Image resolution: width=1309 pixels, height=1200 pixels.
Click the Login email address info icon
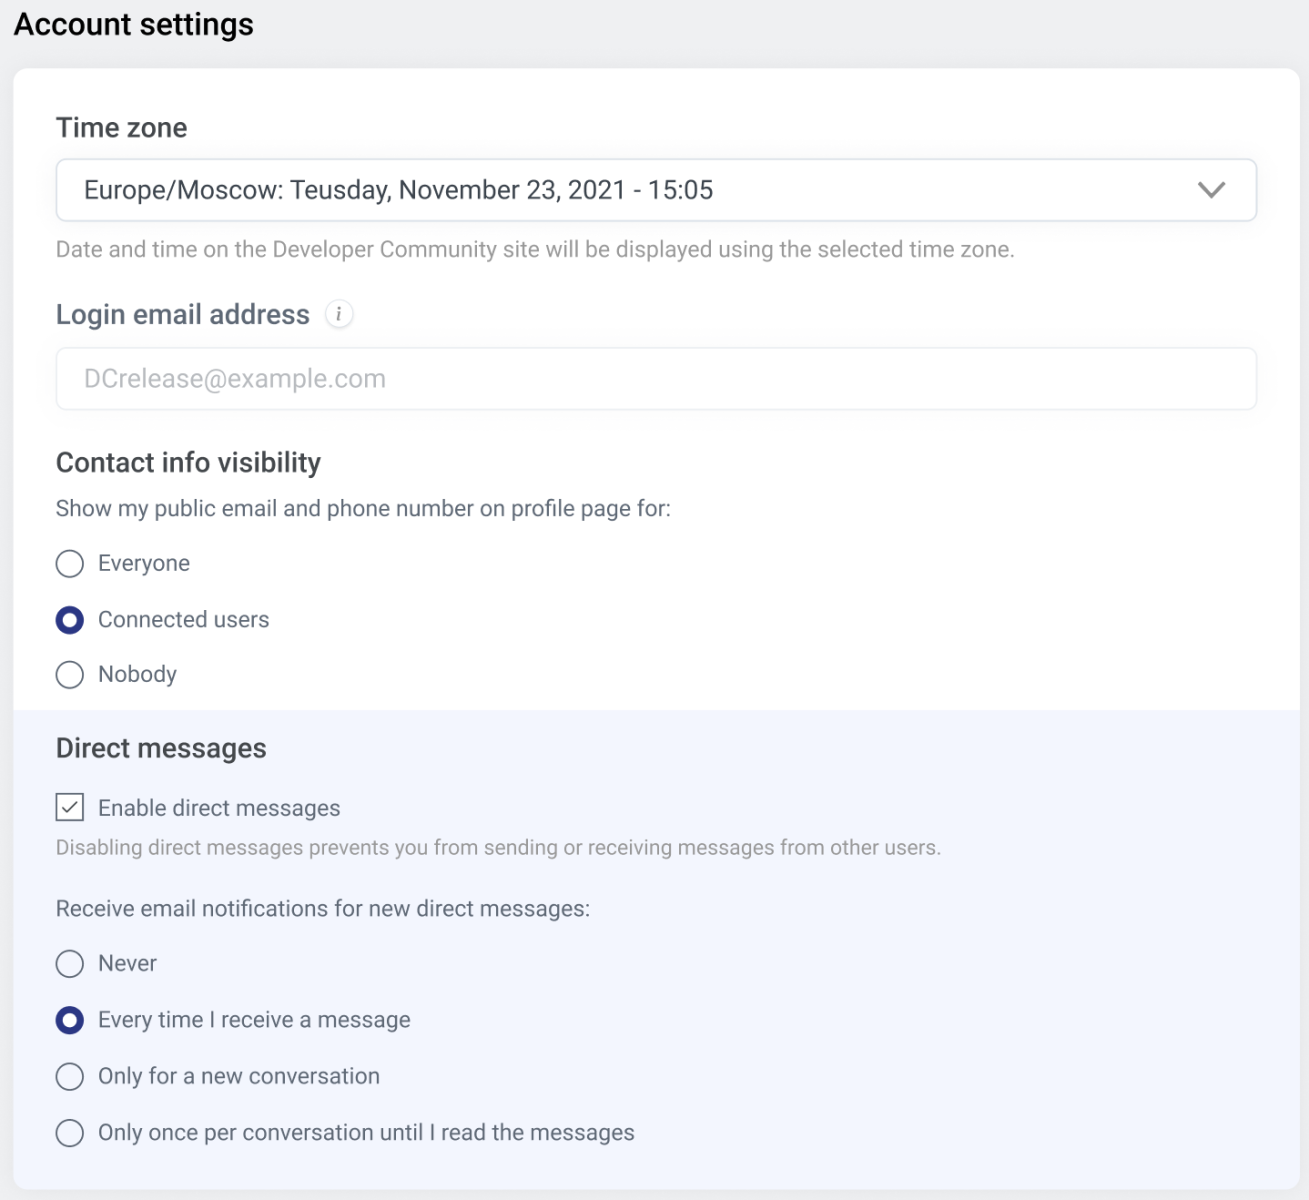[x=339, y=314]
